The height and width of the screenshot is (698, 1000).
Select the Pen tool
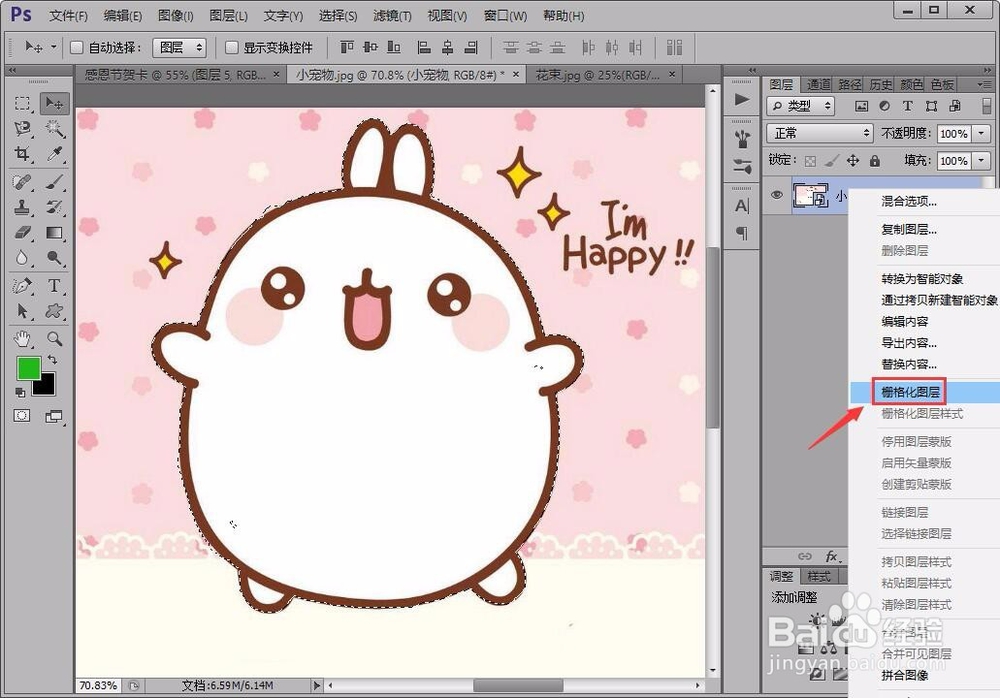coord(23,286)
